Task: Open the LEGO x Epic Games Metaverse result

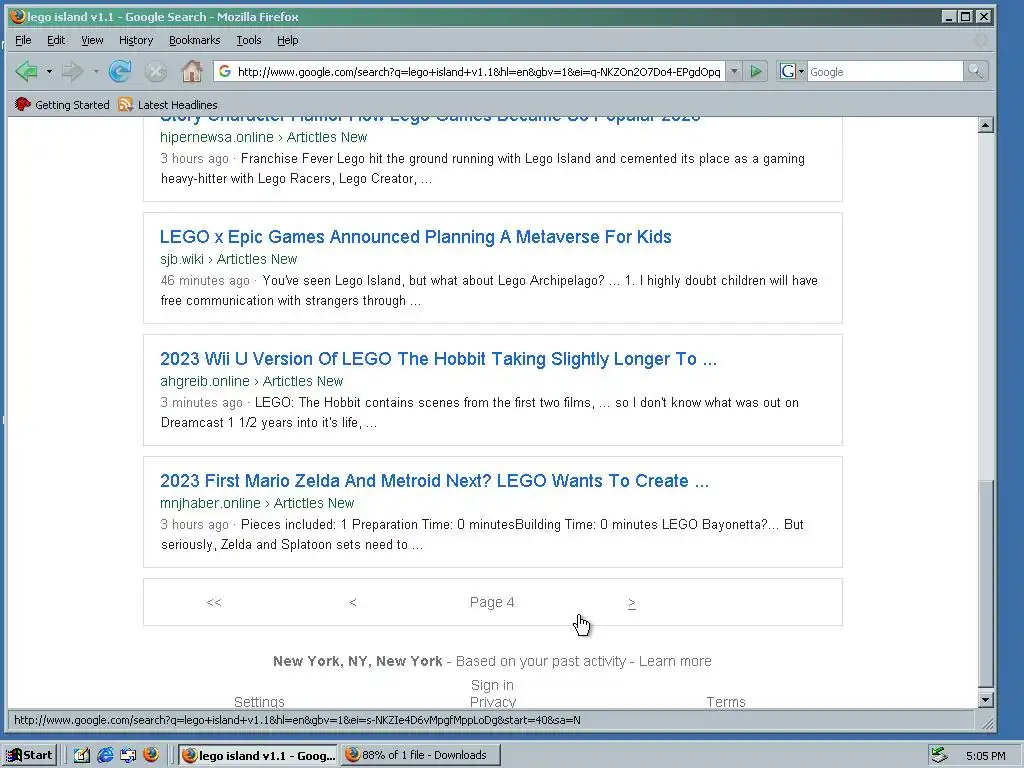Action: coord(415,236)
